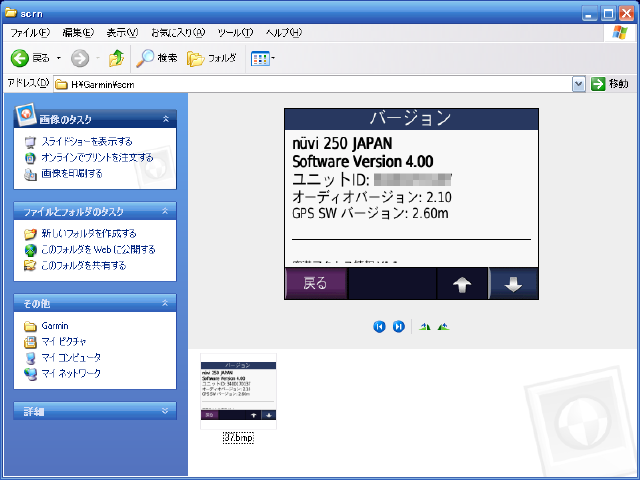Click the Garmin folder icon
This screenshot has width=640, height=480.
[x=30, y=326]
